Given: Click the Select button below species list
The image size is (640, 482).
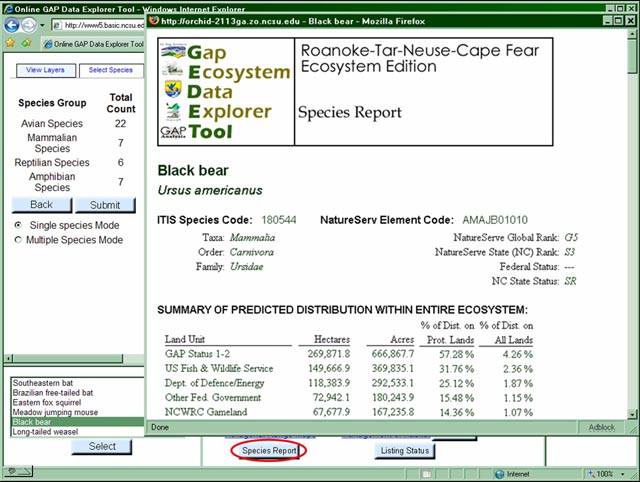Looking at the screenshot, I should (102, 446).
